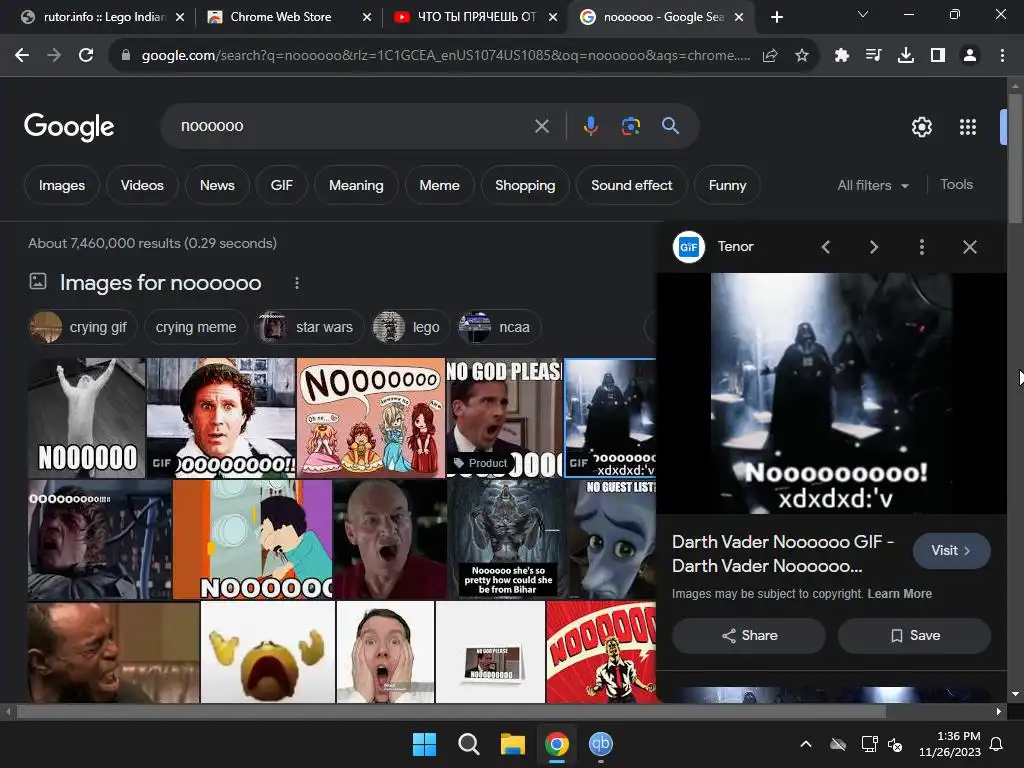
Task: Reload the current page
Action: (86, 56)
